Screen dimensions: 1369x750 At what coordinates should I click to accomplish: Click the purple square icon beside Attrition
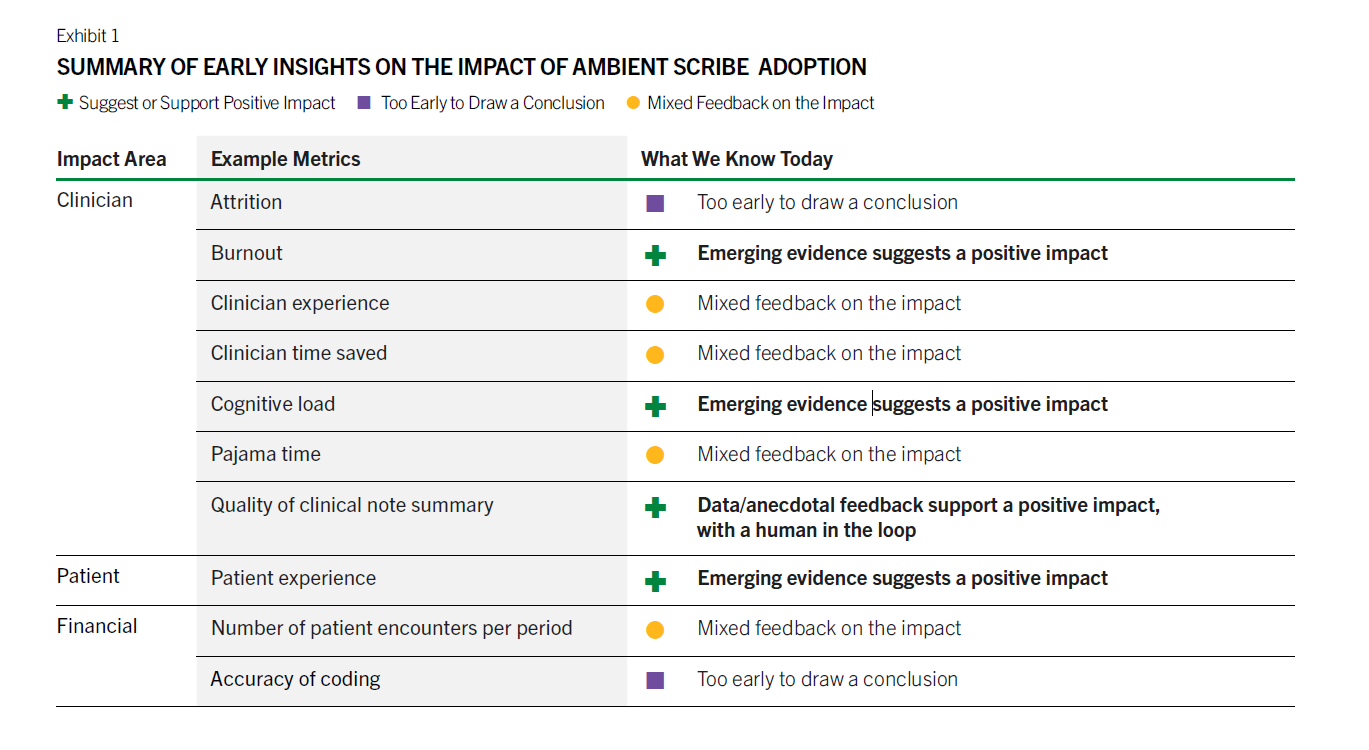point(655,203)
